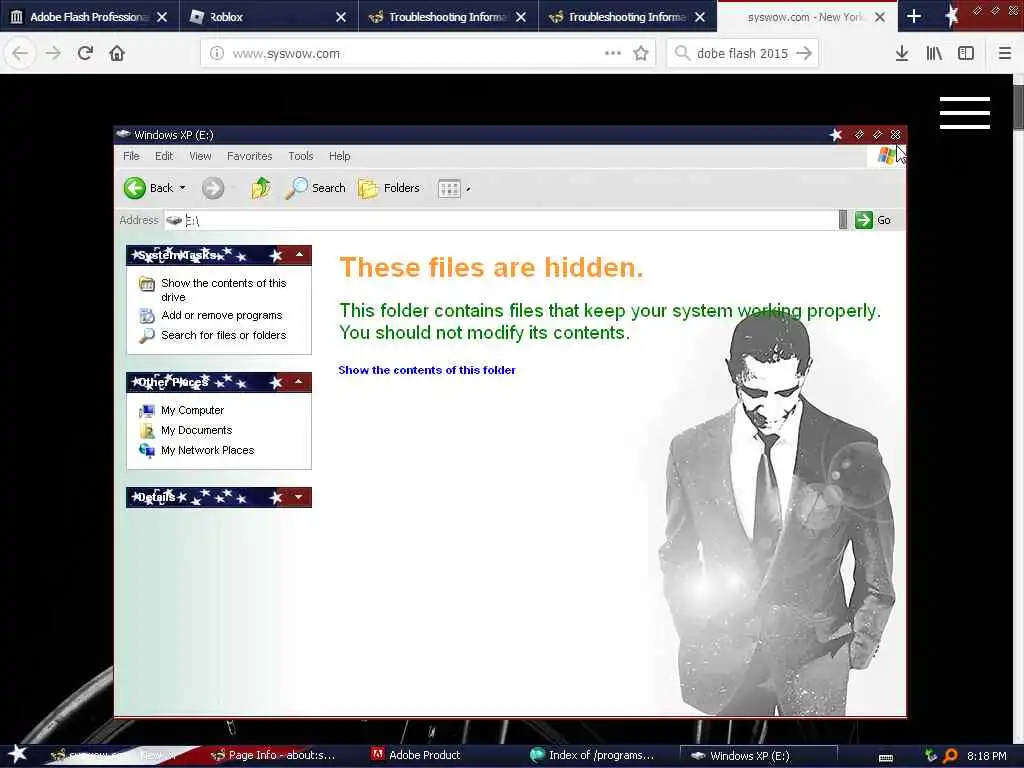Close the Roblox browser tab
Screen dimensions: 1024x768
click(x=341, y=17)
